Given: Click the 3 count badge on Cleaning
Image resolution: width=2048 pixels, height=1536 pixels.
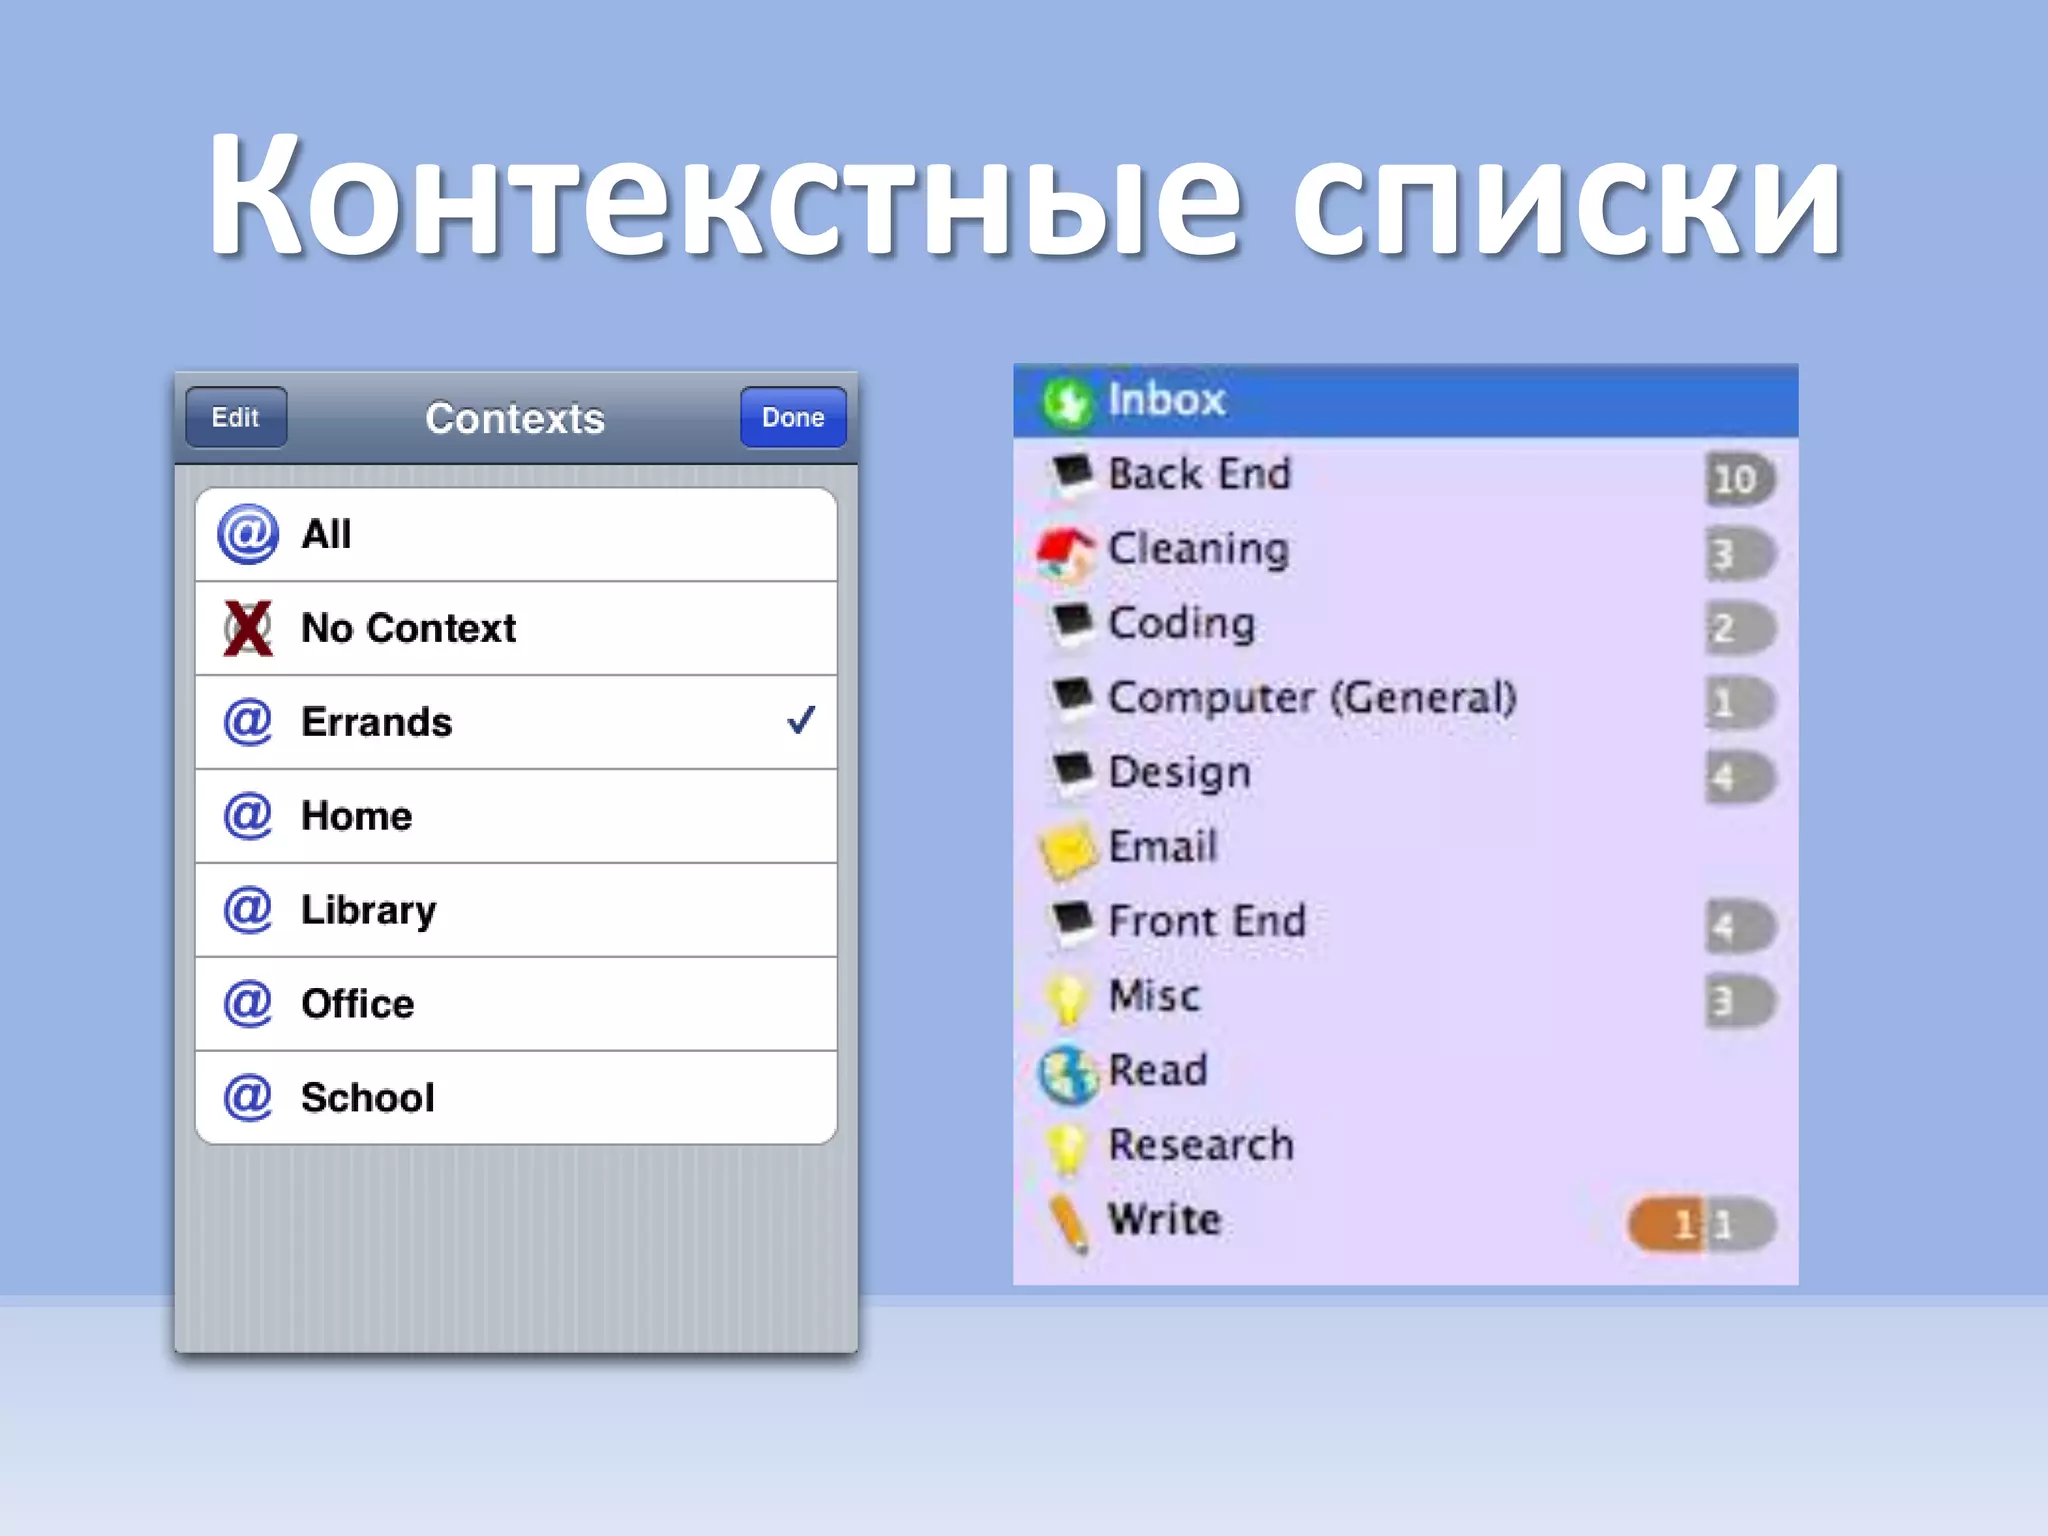Looking at the screenshot, I should pyautogui.click(x=1740, y=554).
